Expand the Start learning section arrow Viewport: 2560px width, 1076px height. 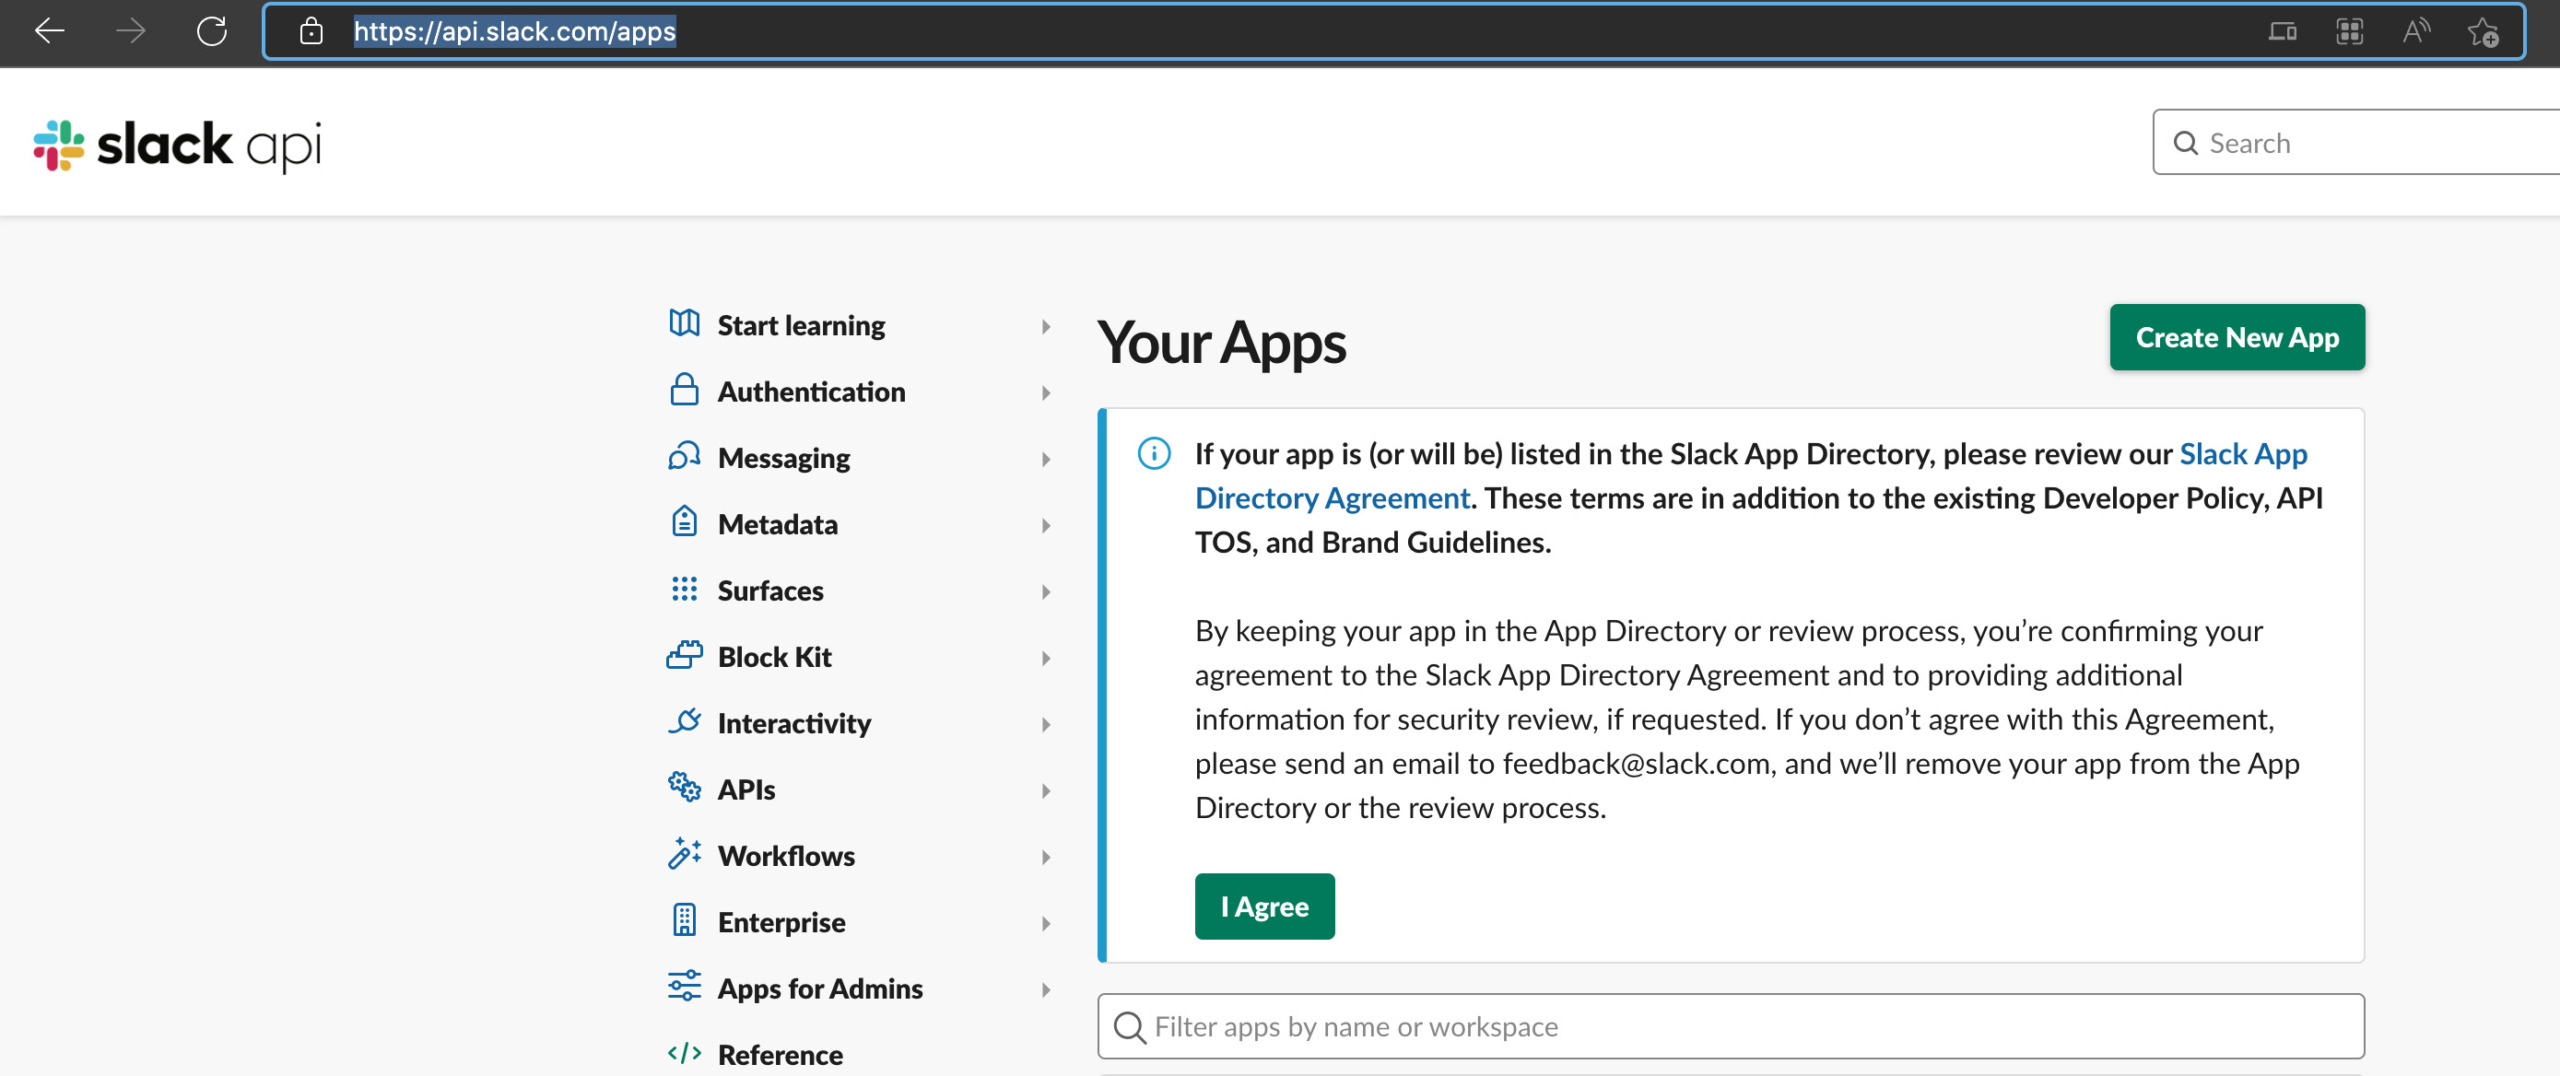(x=1045, y=326)
